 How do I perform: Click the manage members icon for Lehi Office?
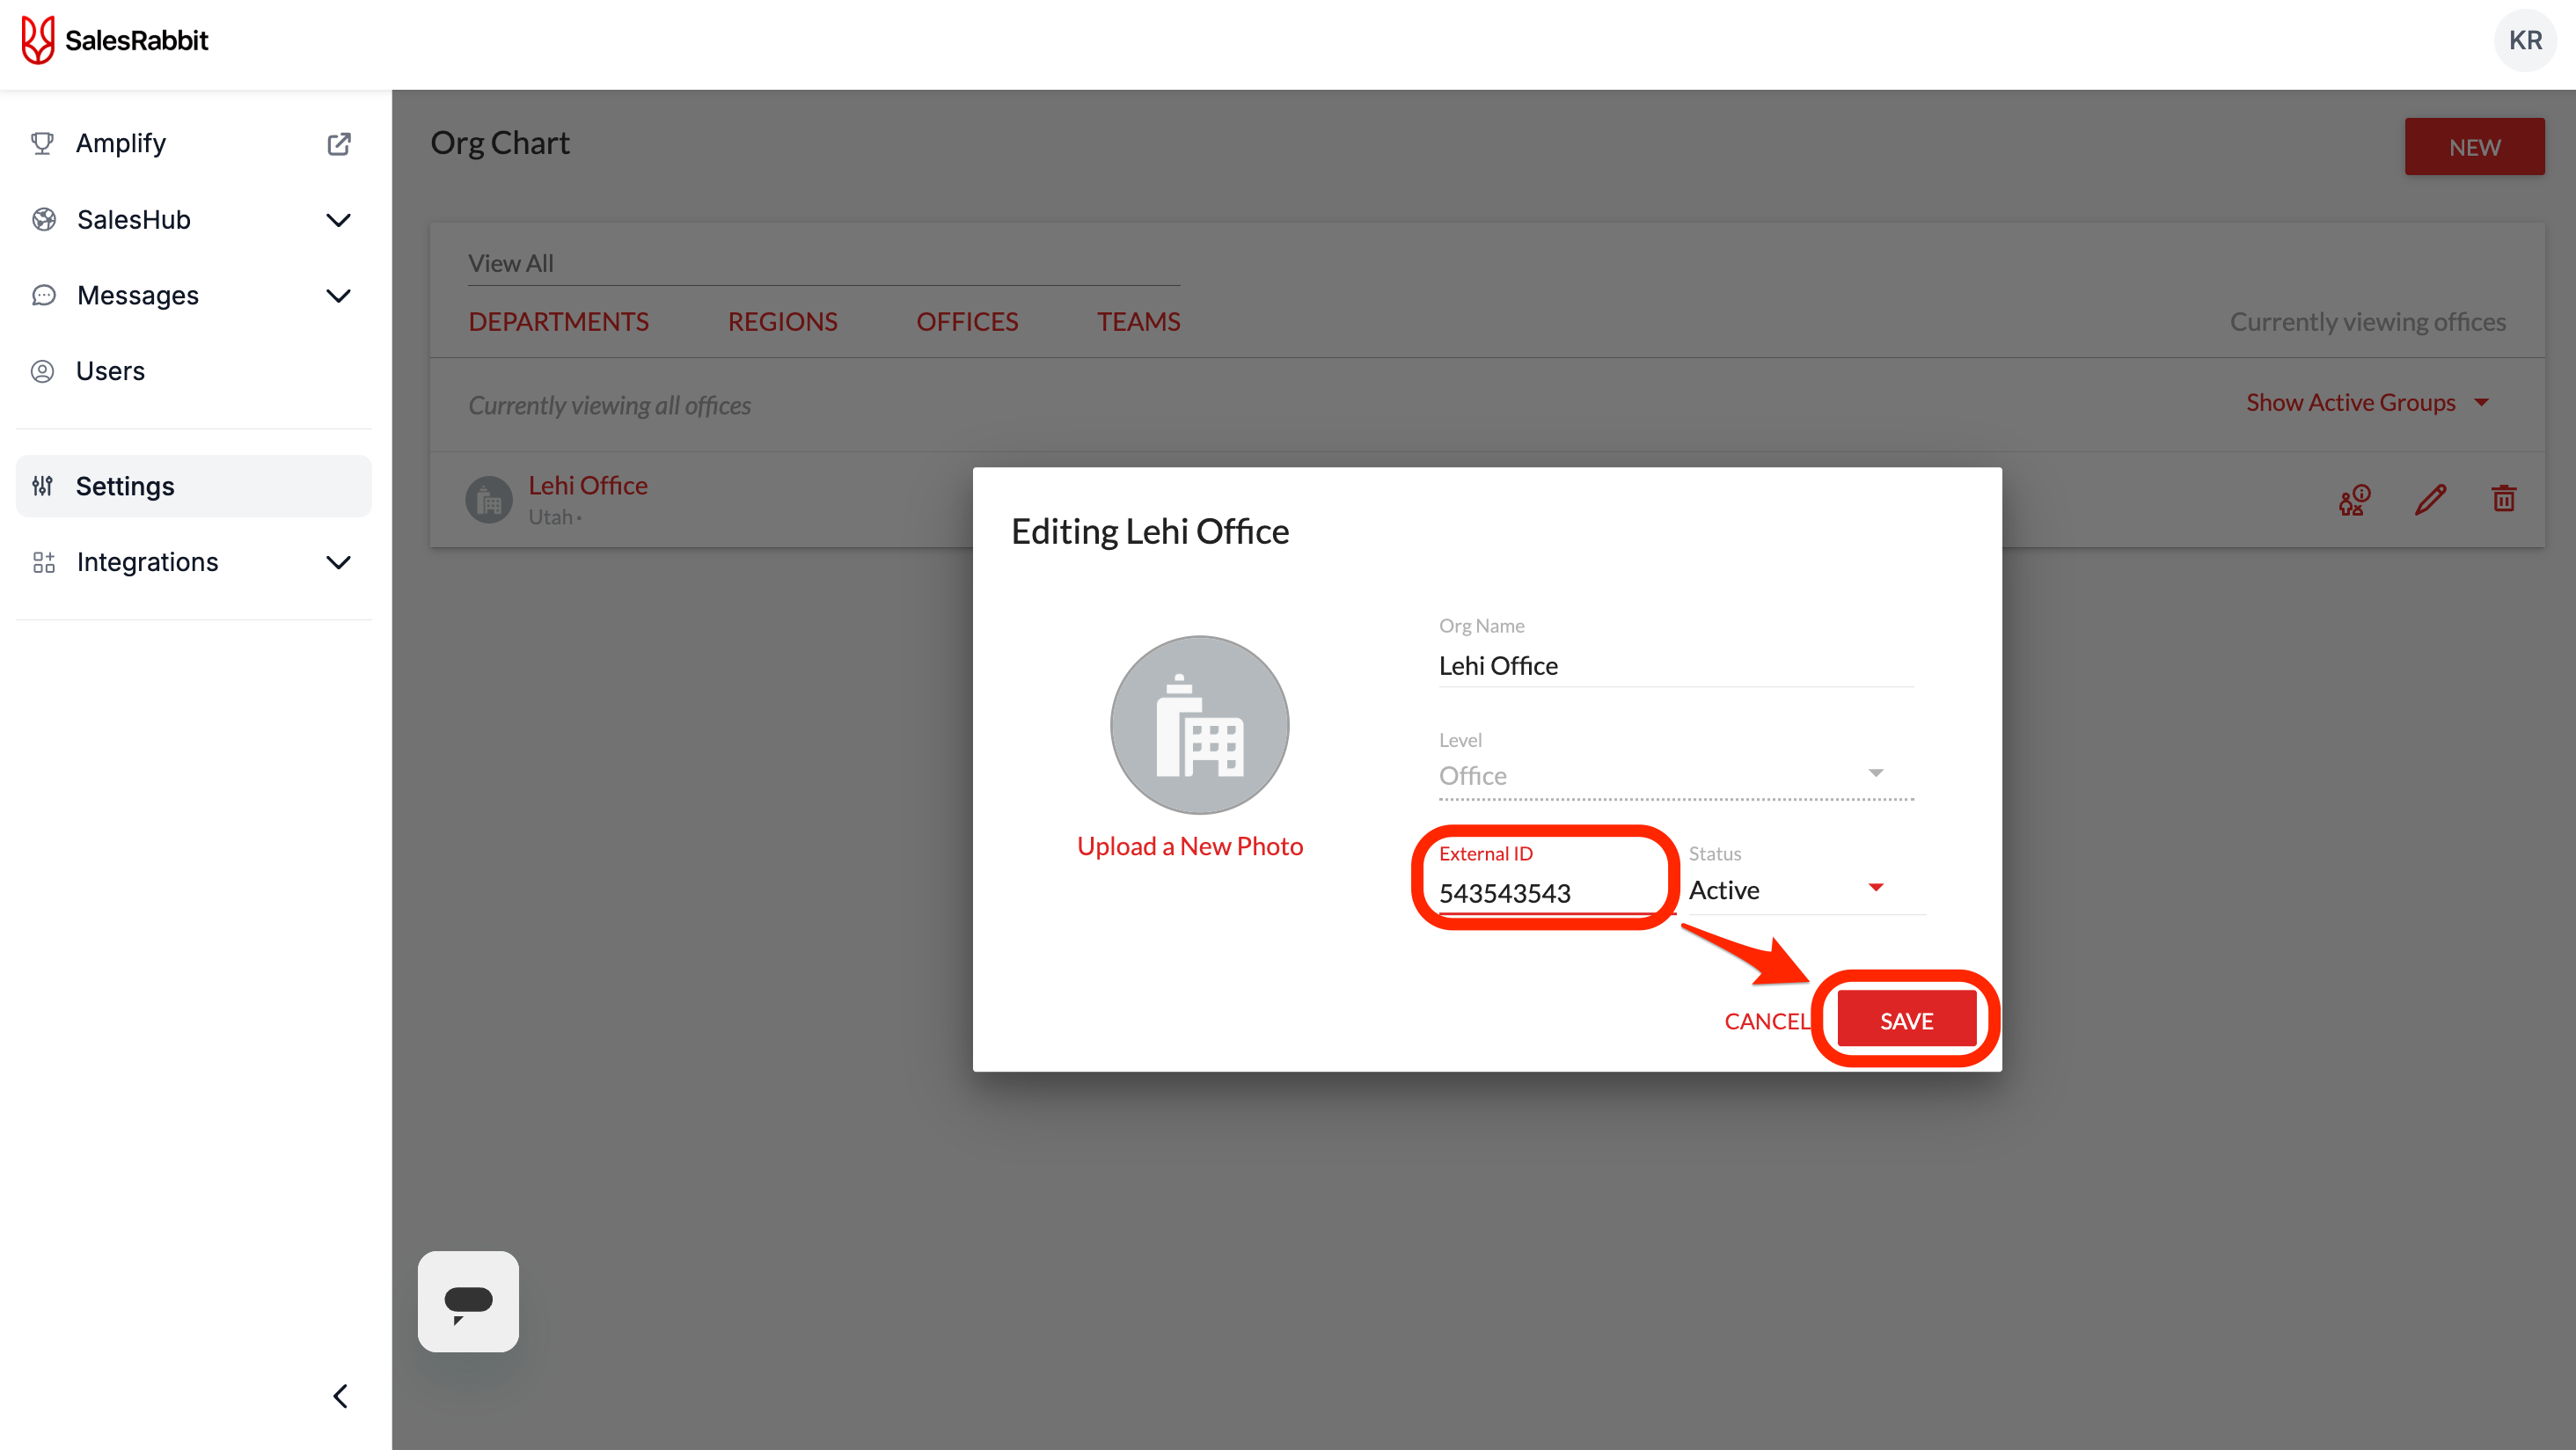[2354, 499]
